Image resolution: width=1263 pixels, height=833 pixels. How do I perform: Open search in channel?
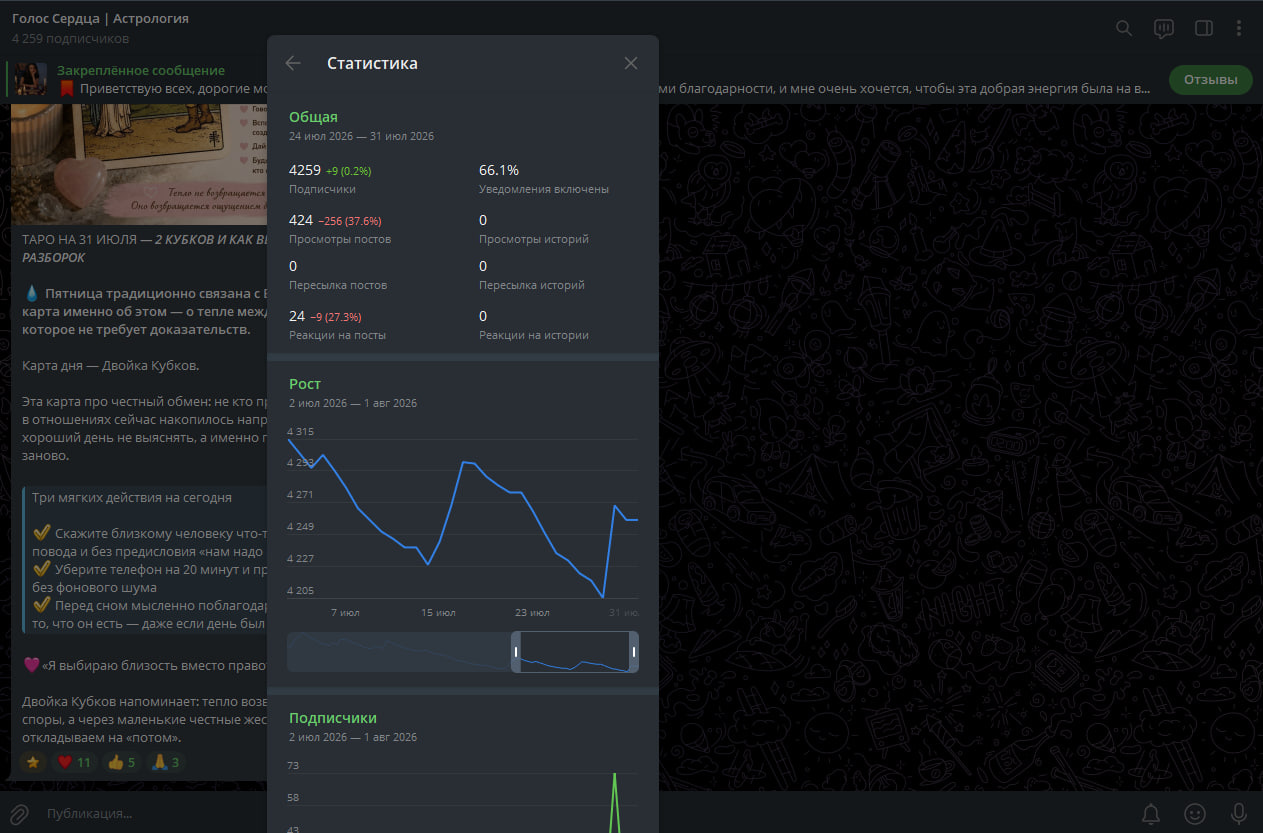pos(1124,28)
